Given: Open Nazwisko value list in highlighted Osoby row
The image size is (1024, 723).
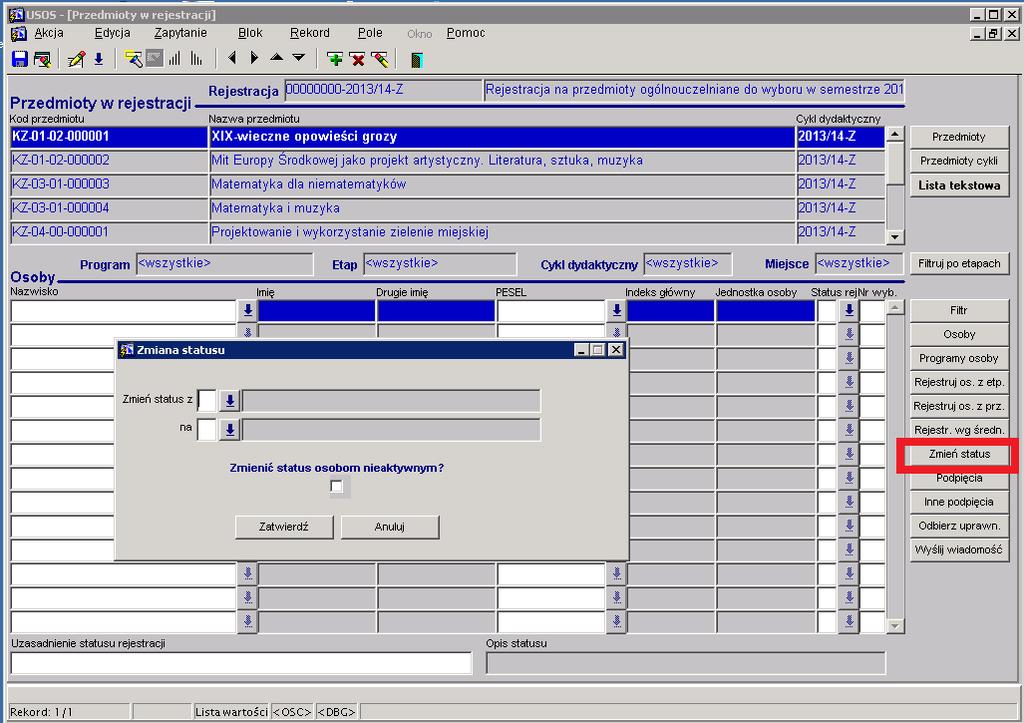Looking at the screenshot, I should pos(248,311).
